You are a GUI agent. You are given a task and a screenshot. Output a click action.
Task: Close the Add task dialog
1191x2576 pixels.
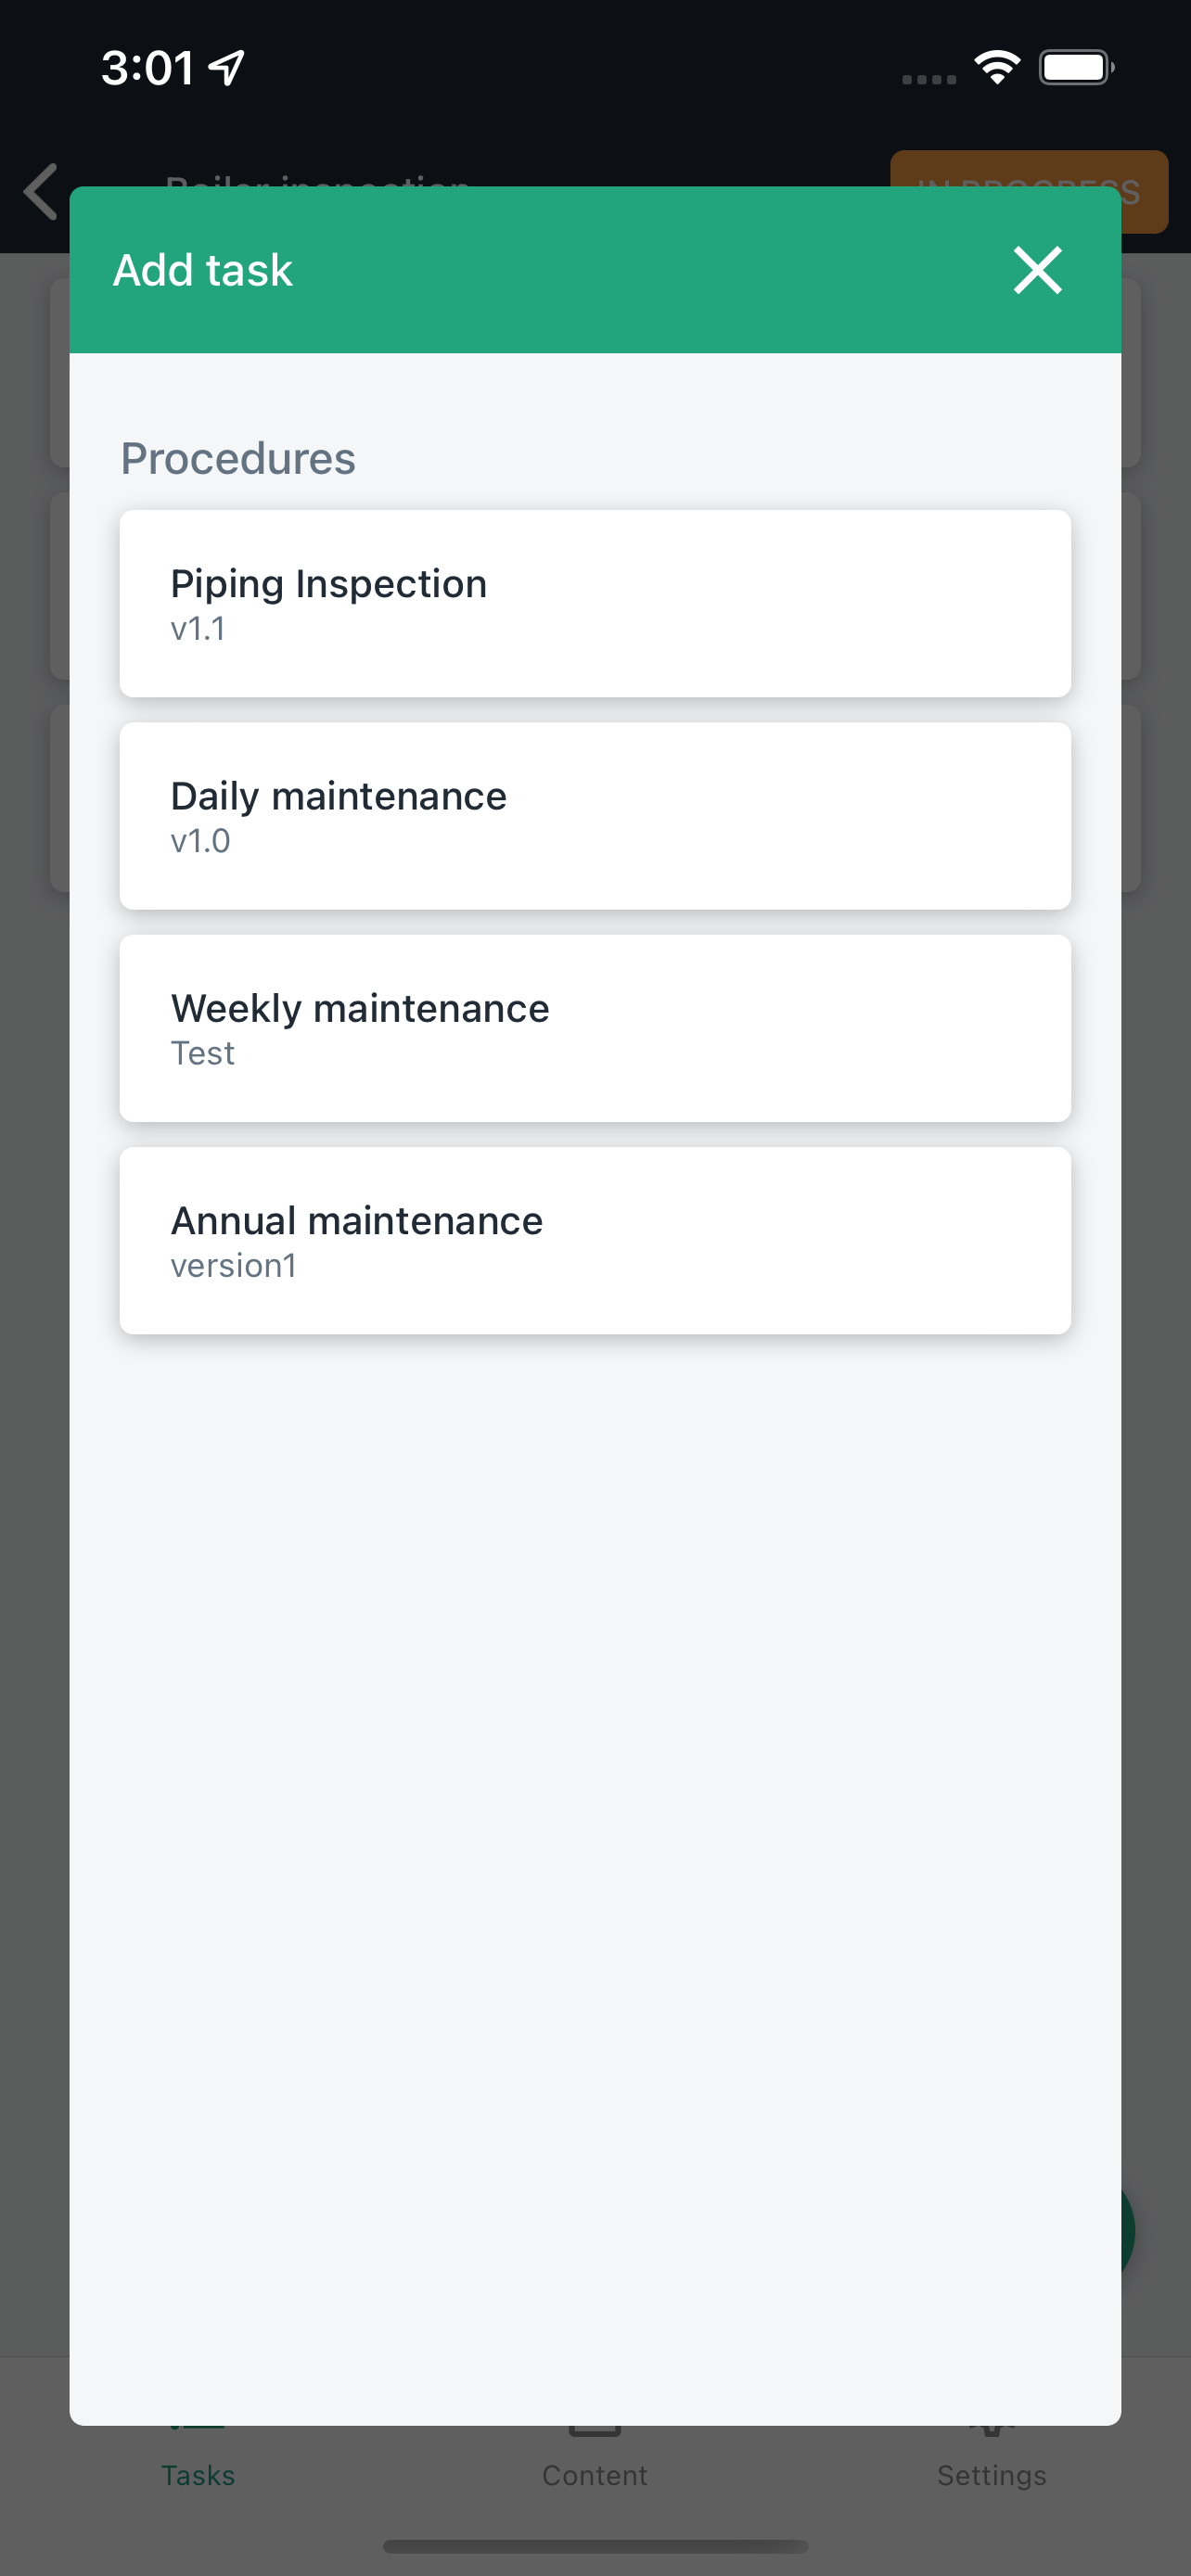tap(1037, 270)
